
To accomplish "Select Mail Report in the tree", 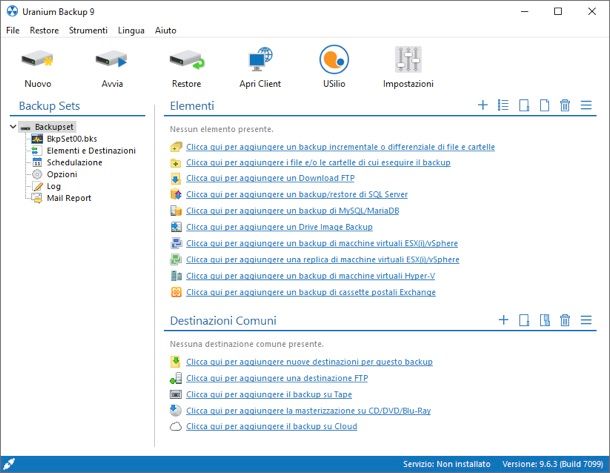I will click(x=69, y=198).
